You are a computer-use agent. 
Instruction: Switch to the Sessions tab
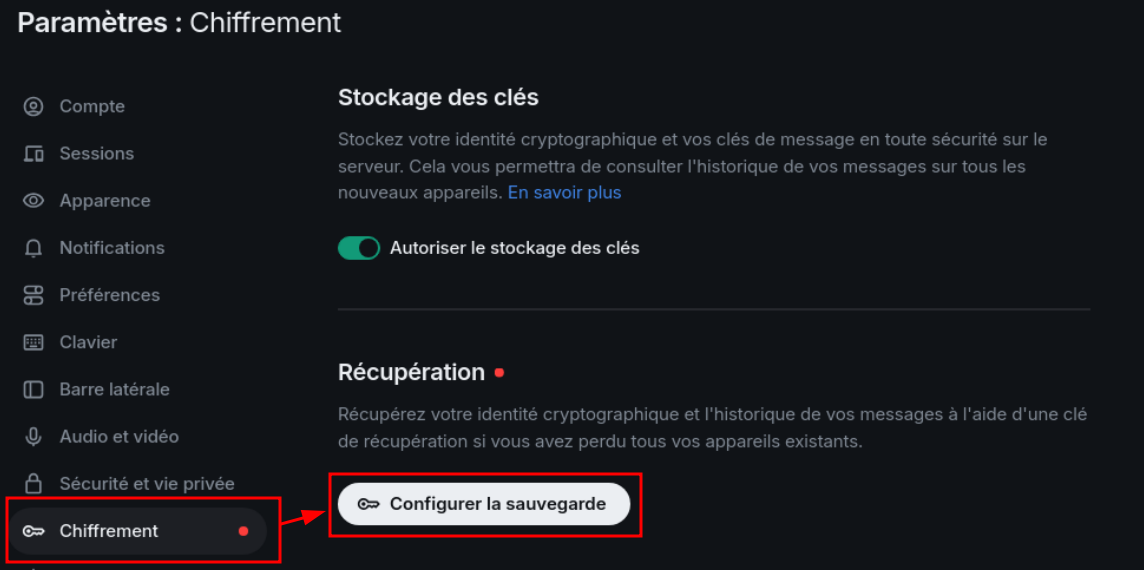pos(96,154)
